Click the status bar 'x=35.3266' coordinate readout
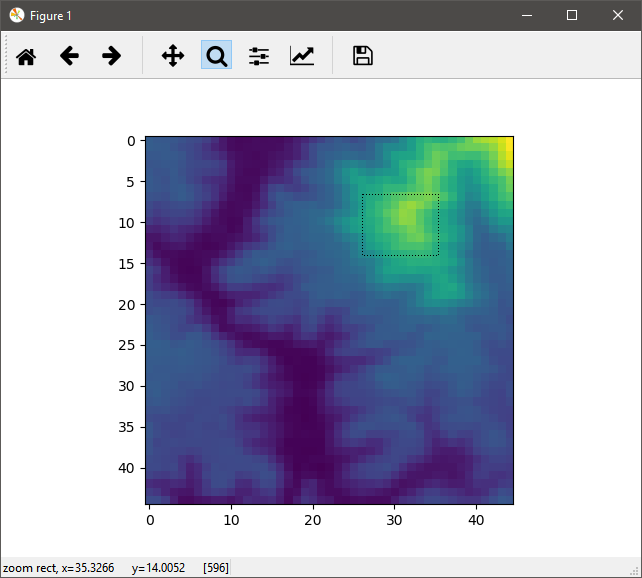 tap(88, 568)
